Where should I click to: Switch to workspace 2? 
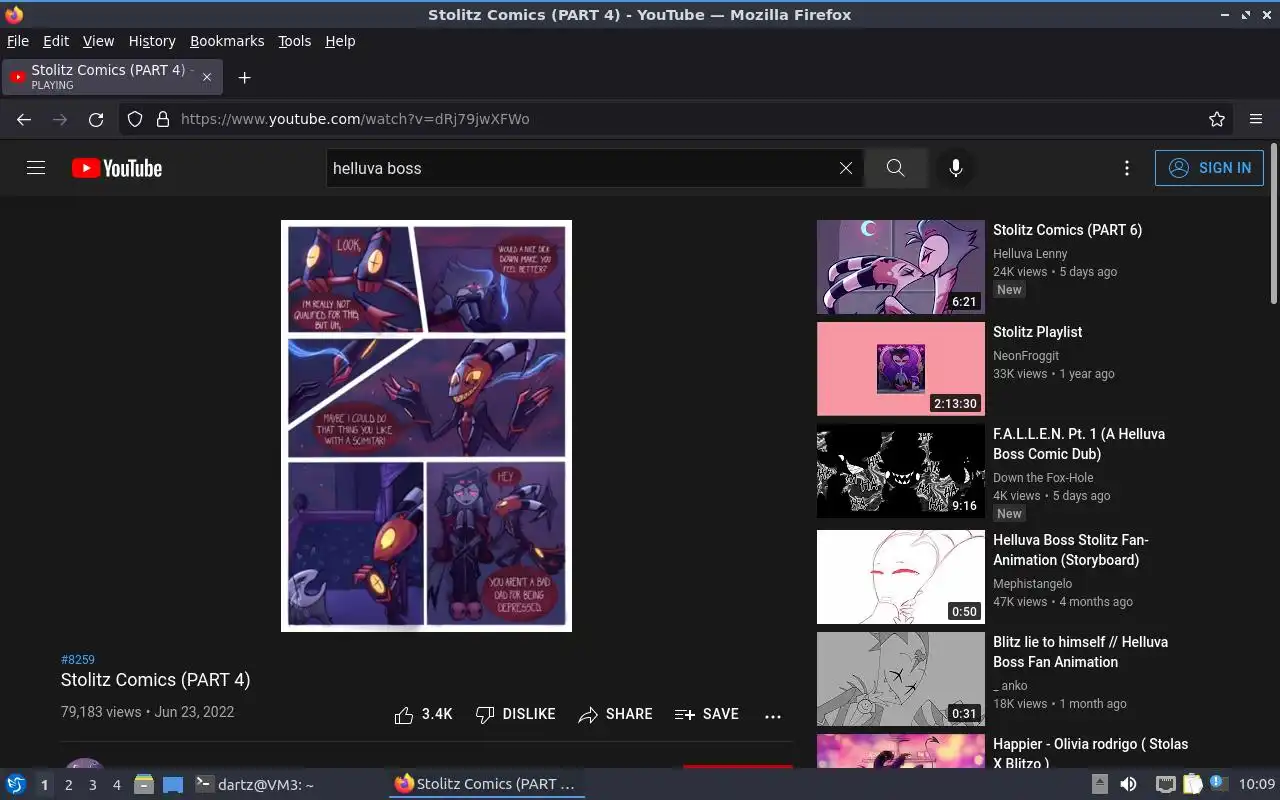coord(68,785)
